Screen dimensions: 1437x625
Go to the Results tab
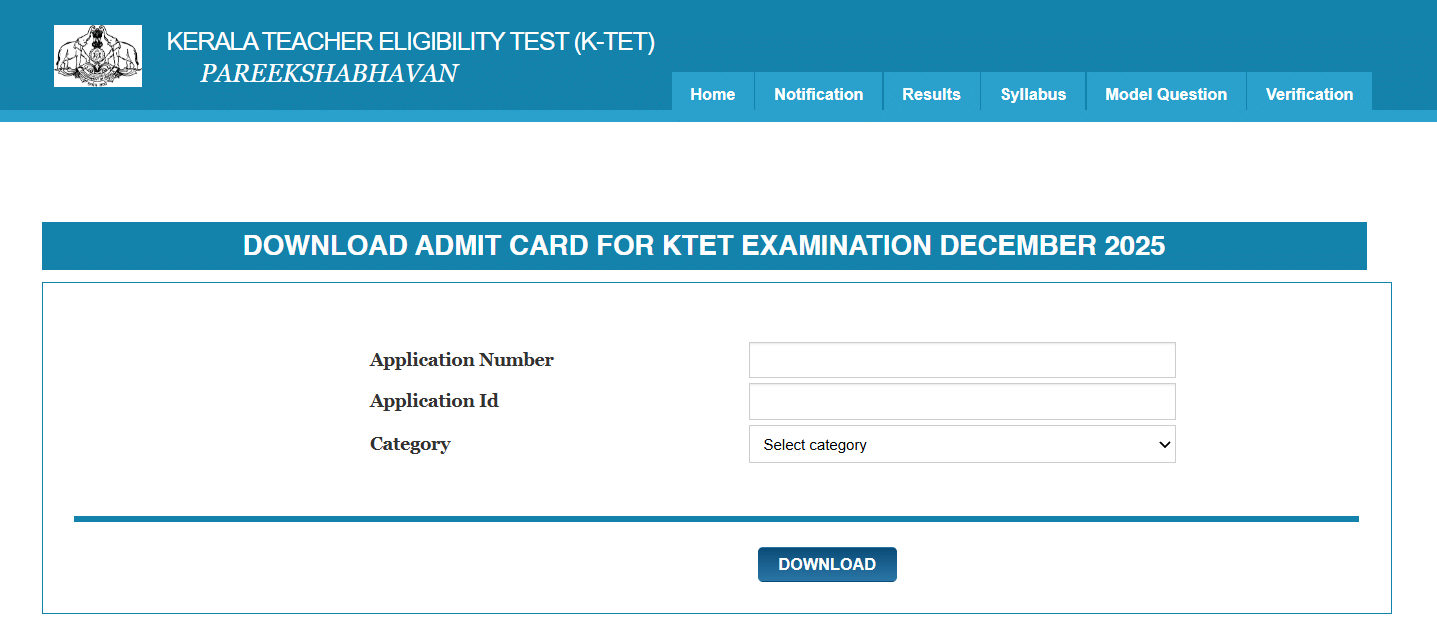pos(930,93)
